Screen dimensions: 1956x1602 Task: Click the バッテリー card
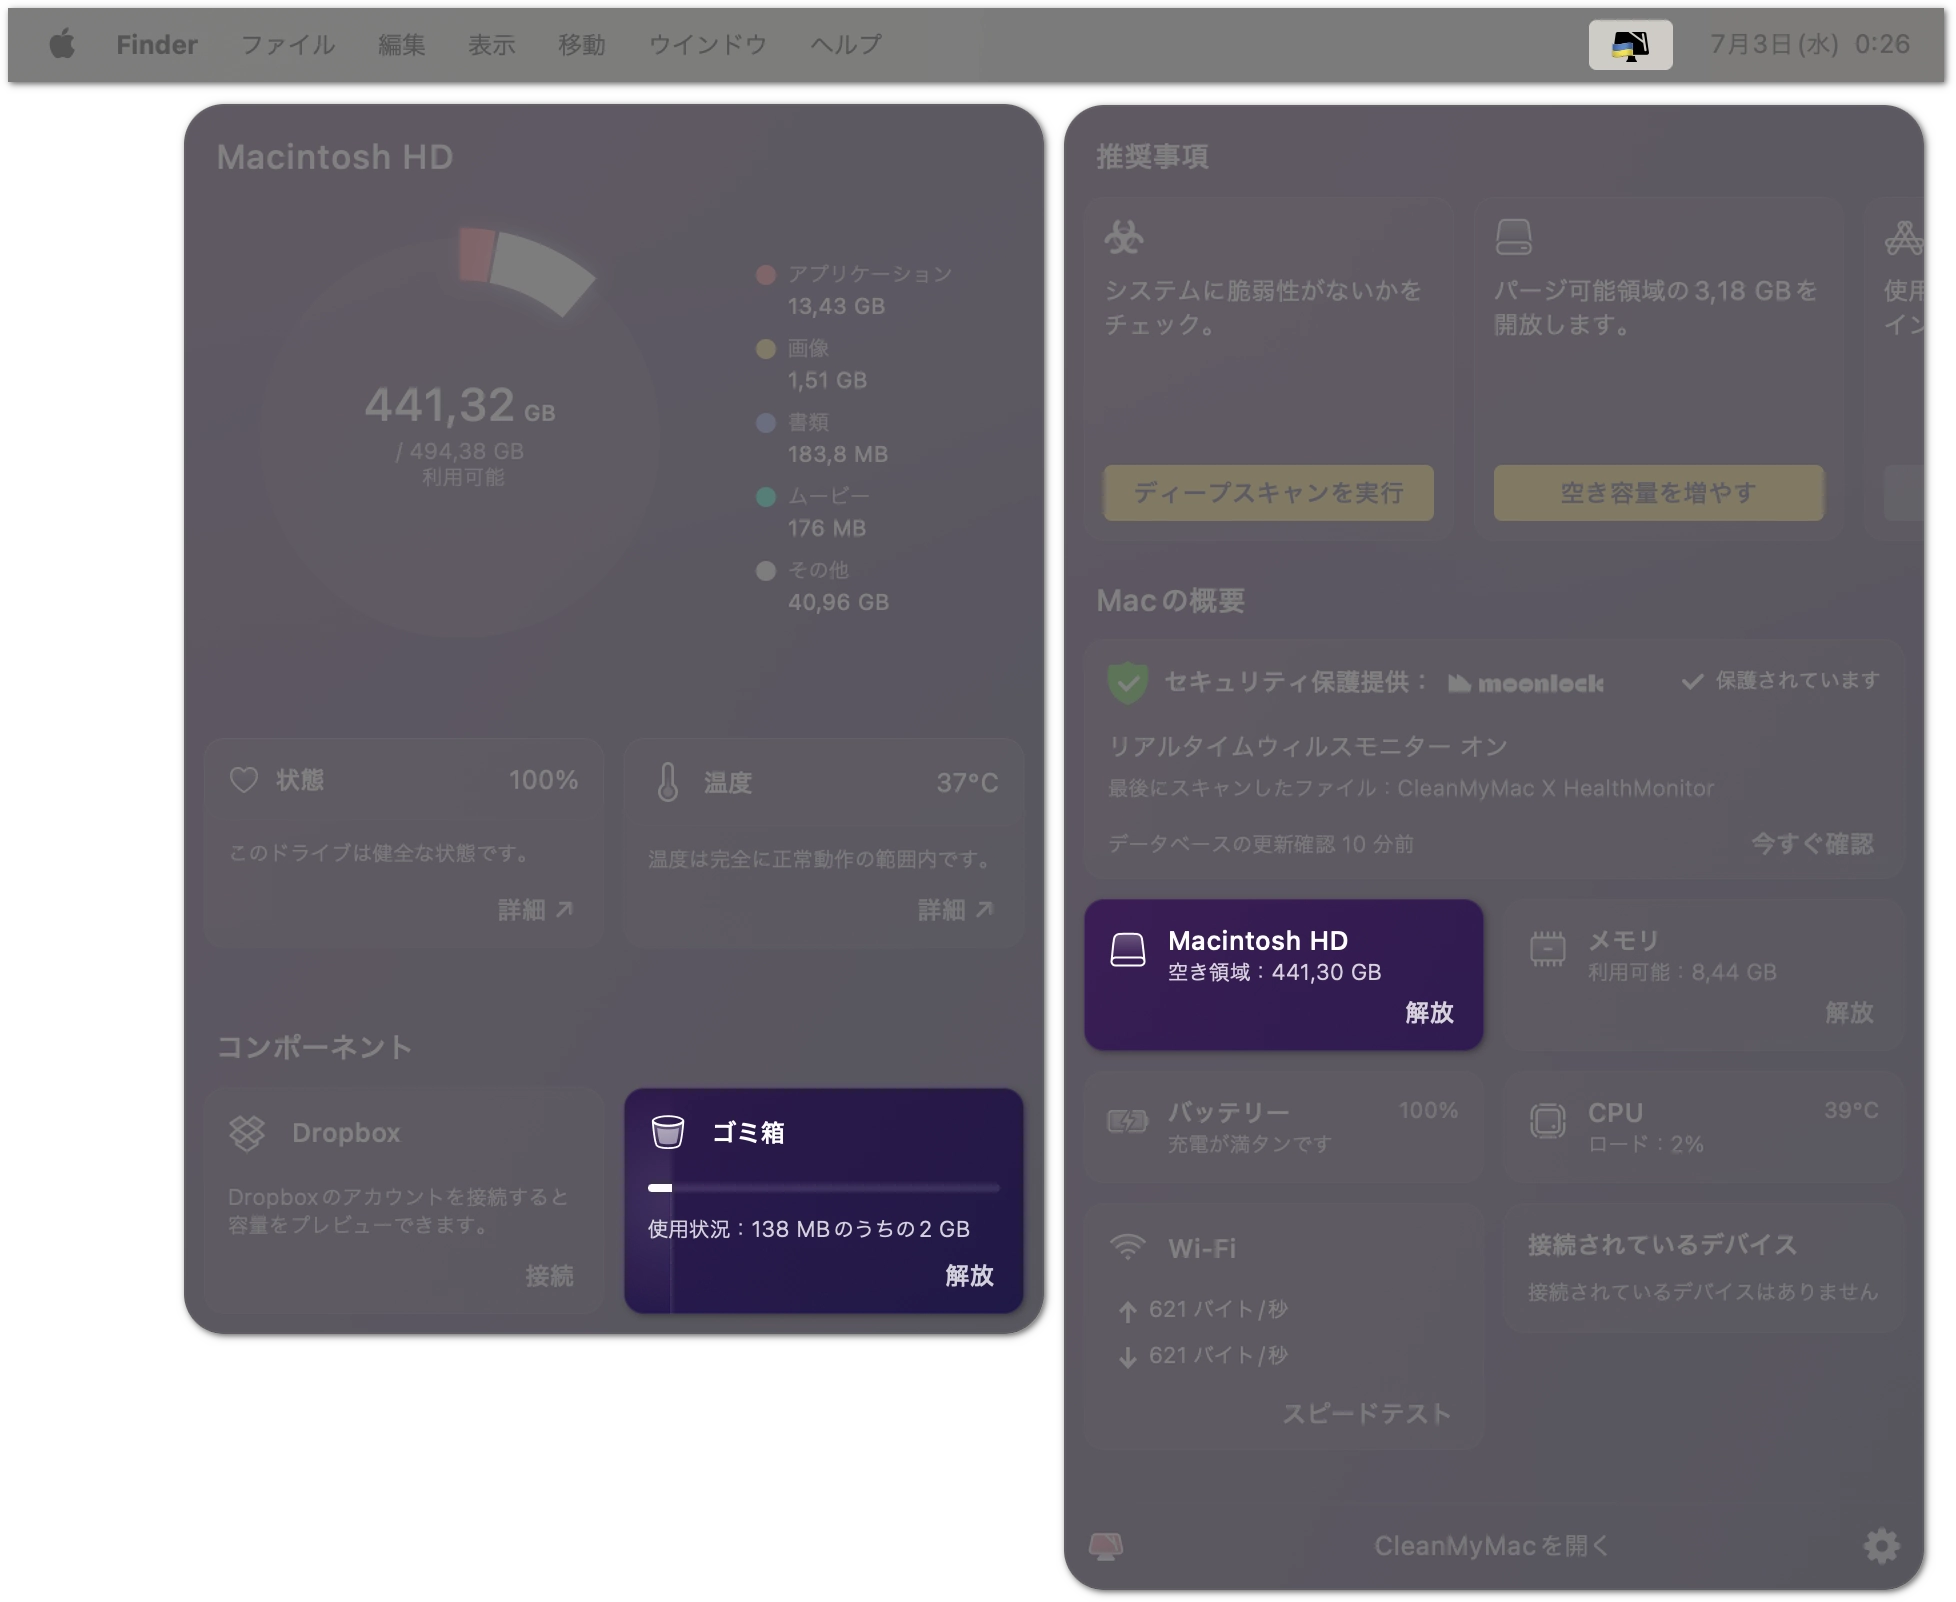click(x=1284, y=1128)
